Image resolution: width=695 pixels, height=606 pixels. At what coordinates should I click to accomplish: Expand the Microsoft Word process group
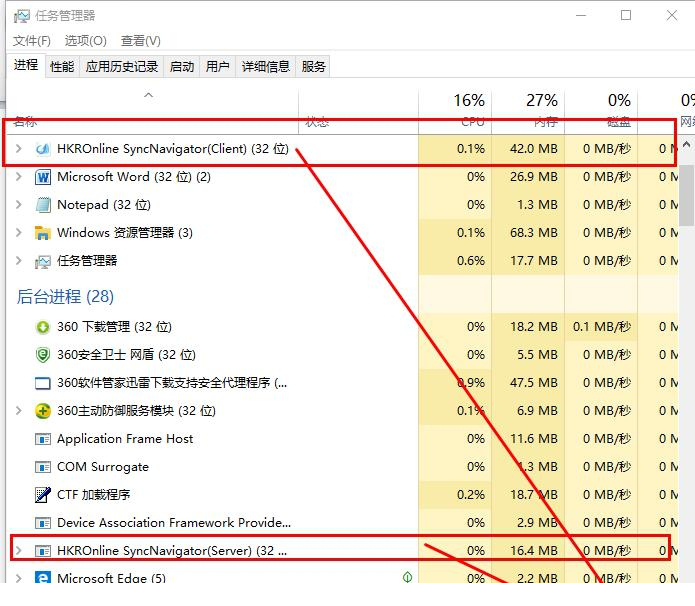[x=19, y=176]
